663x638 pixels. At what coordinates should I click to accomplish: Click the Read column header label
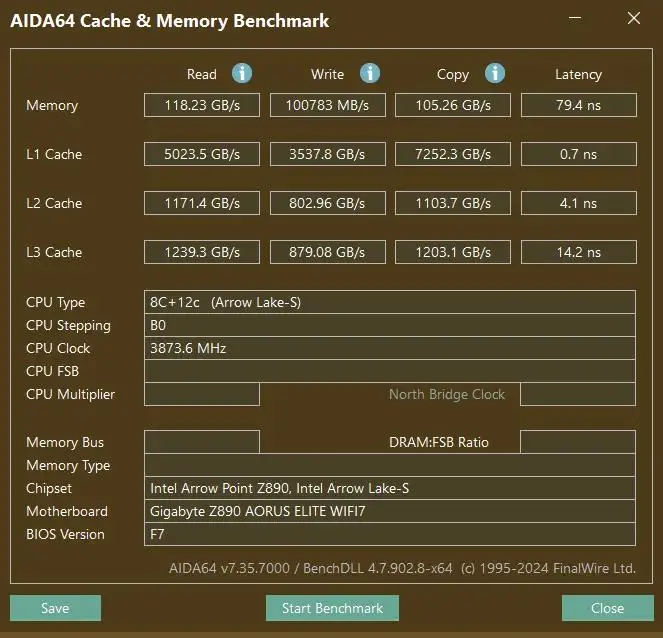pyautogui.click(x=202, y=74)
